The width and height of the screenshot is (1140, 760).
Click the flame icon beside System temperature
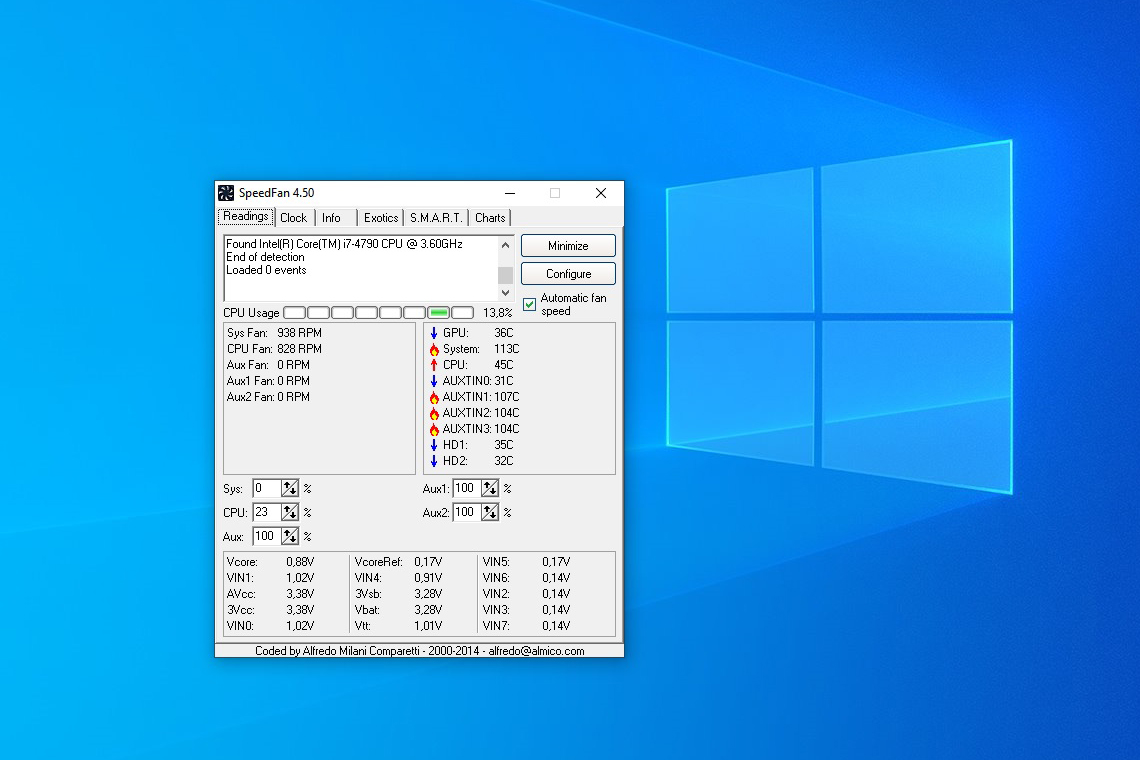pyautogui.click(x=434, y=349)
